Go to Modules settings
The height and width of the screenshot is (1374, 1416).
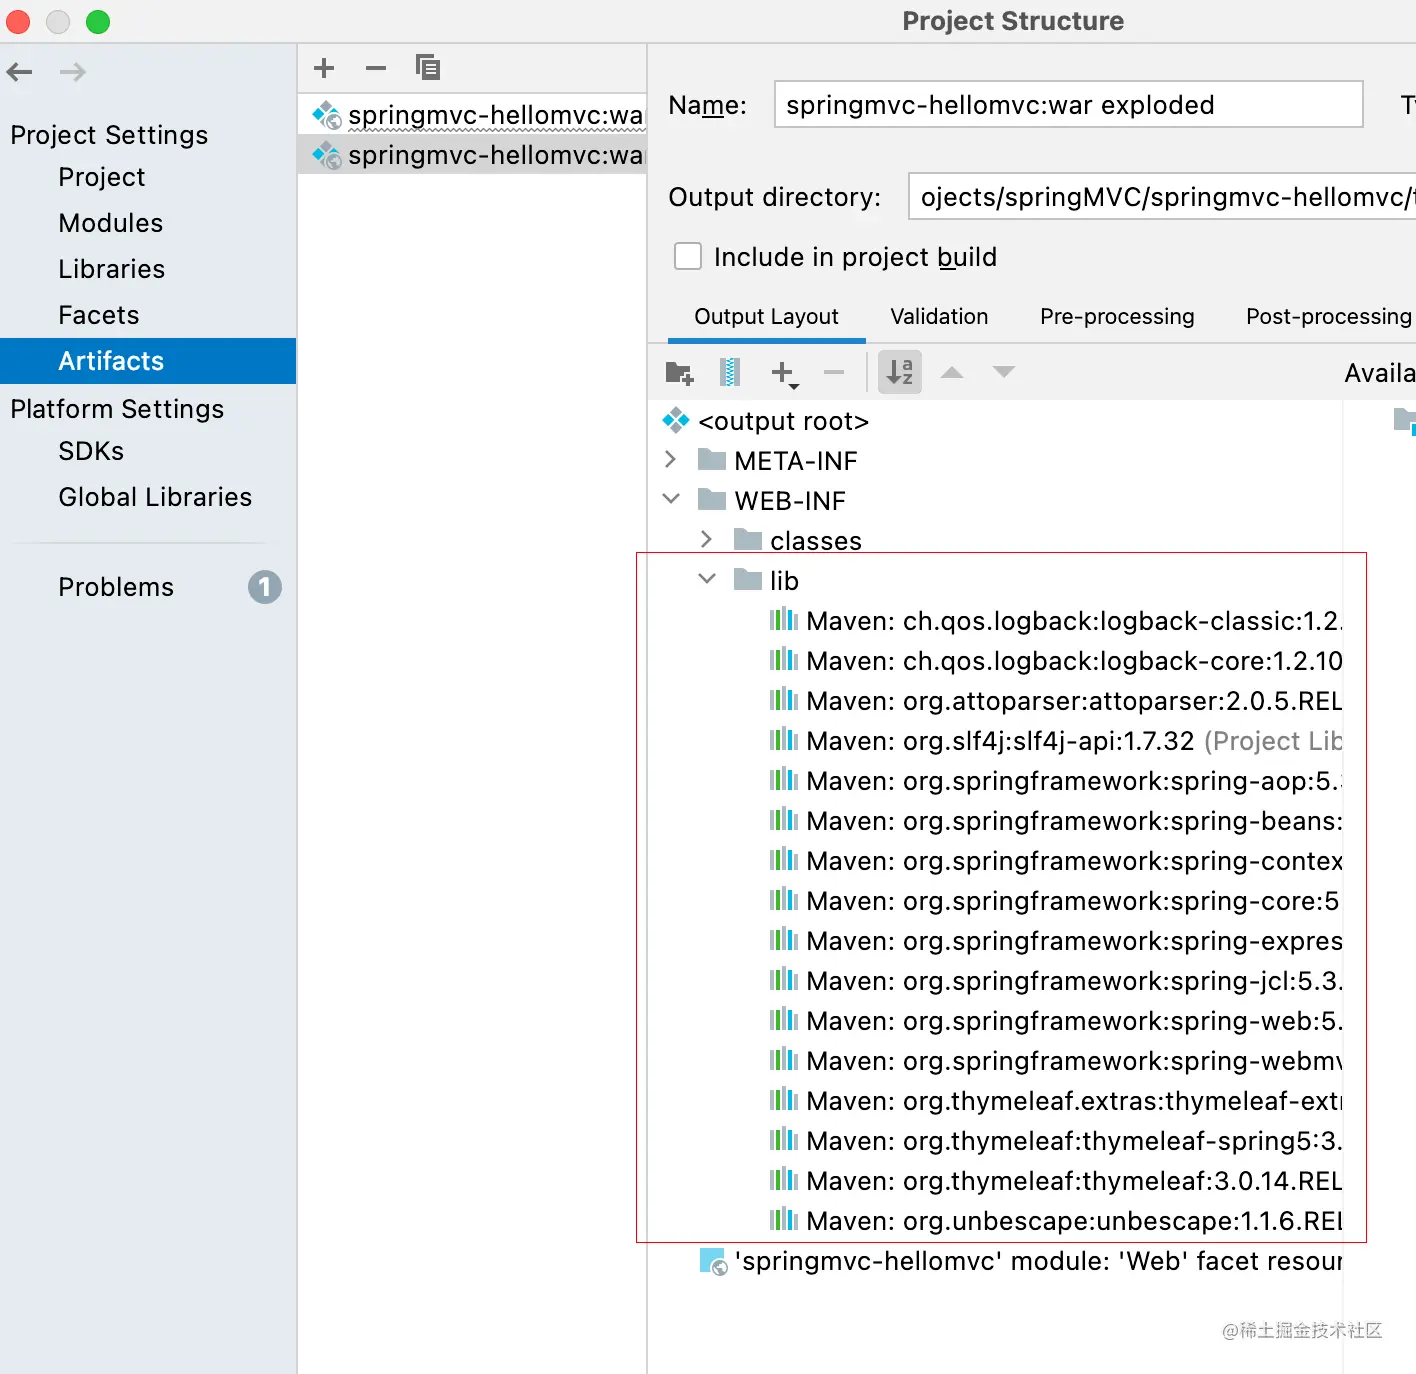(x=111, y=223)
